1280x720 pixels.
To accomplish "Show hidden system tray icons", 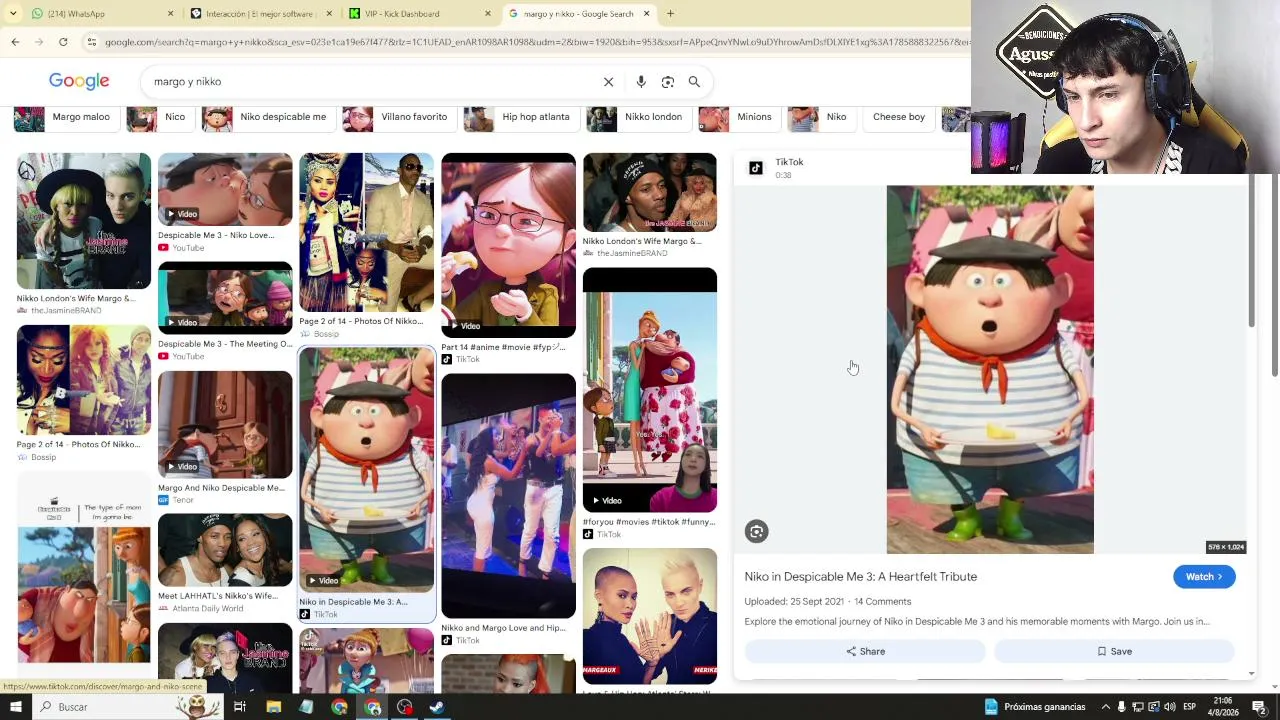I will tap(1105, 707).
